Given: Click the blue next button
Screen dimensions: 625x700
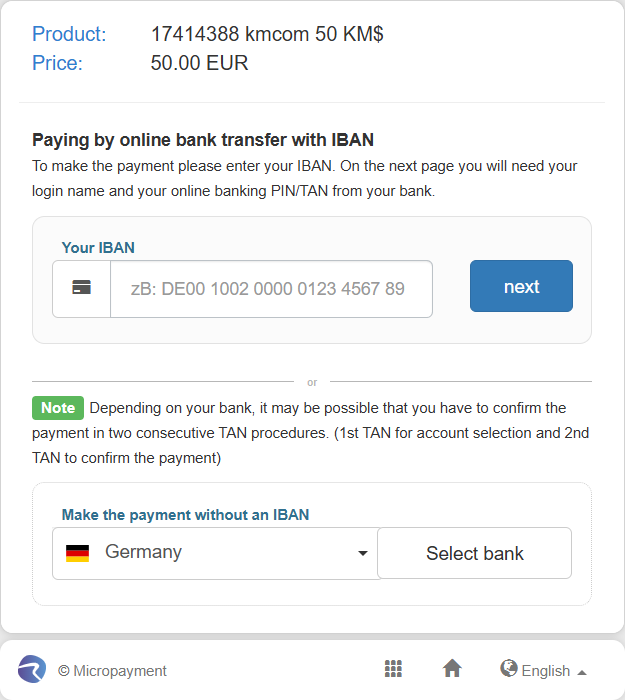Looking at the screenshot, I should [521, 286].
